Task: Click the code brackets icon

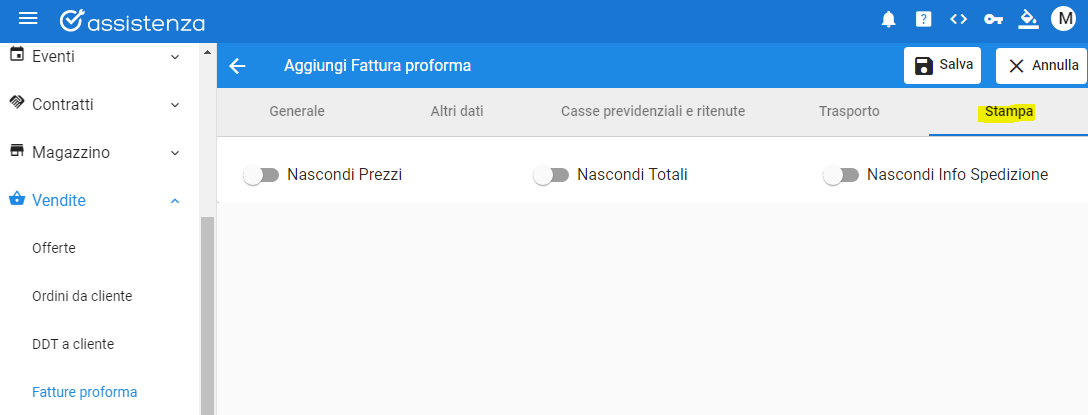Action: tap(958, 19)
